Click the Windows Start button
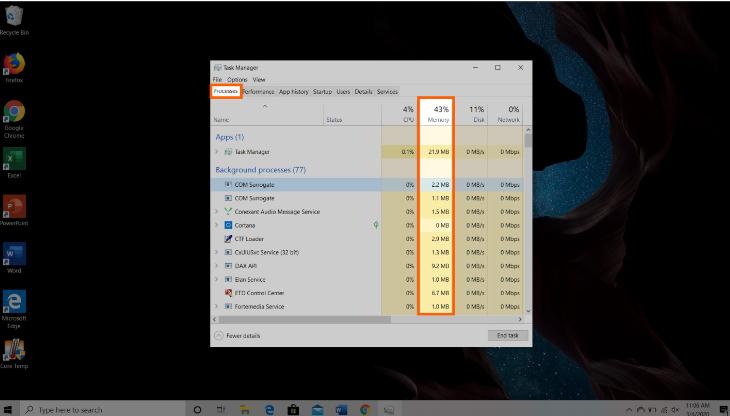This screenshot has height=416, width=730. 9,409
